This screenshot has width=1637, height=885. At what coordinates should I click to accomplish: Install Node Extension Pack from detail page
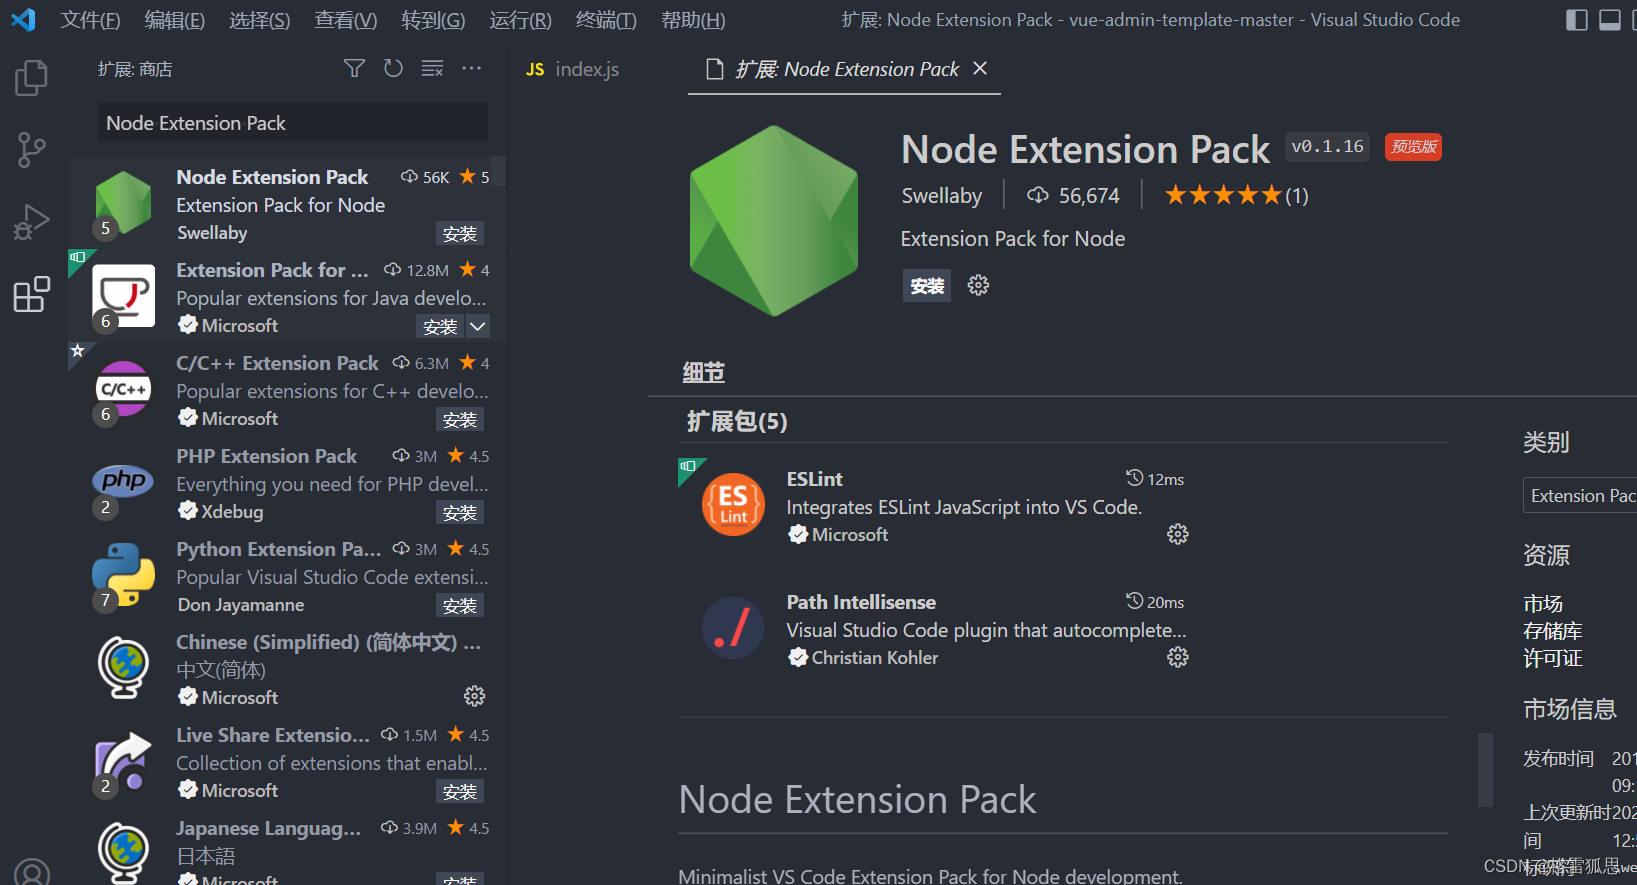tap(927, 286)
